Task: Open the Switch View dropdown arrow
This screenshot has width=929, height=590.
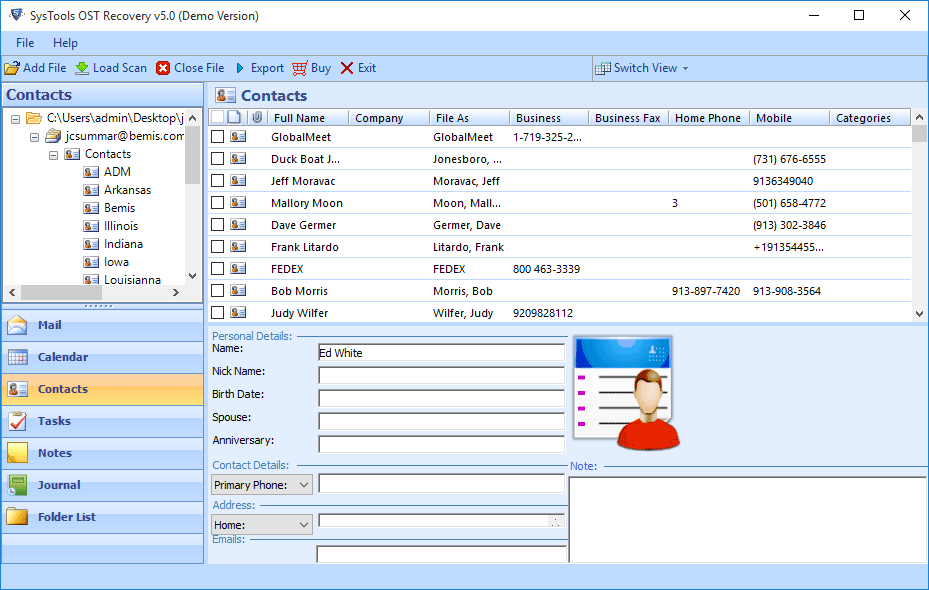Action: pos(685,69)
